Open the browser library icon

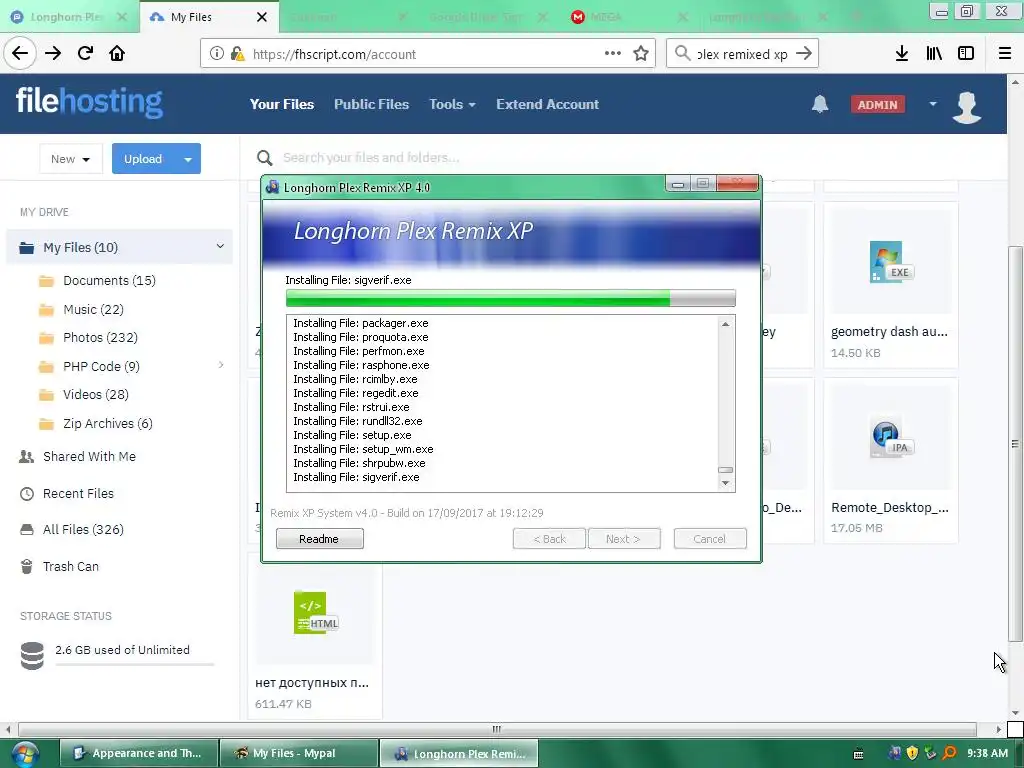(934, 54)
